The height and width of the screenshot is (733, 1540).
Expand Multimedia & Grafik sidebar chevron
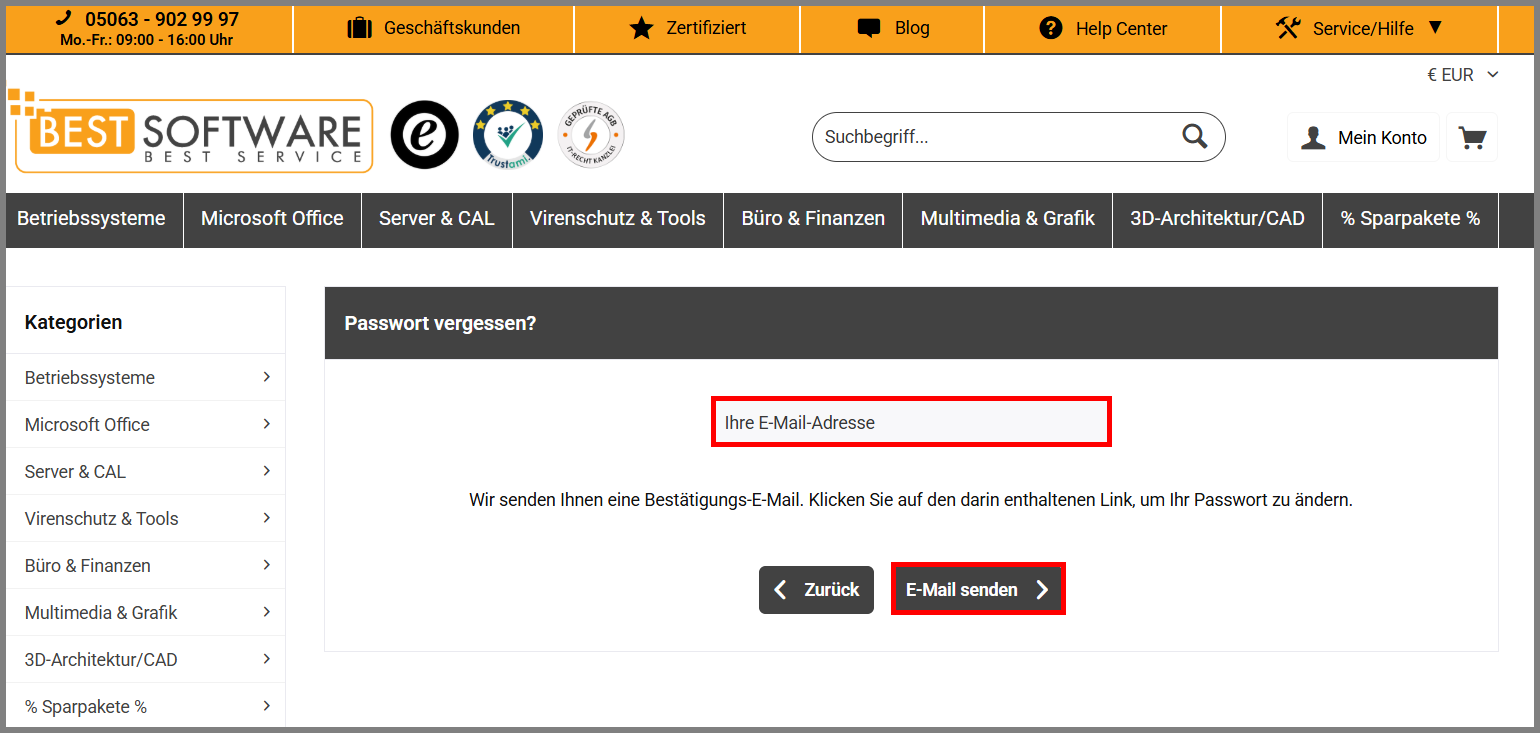[x=267, y=612]
